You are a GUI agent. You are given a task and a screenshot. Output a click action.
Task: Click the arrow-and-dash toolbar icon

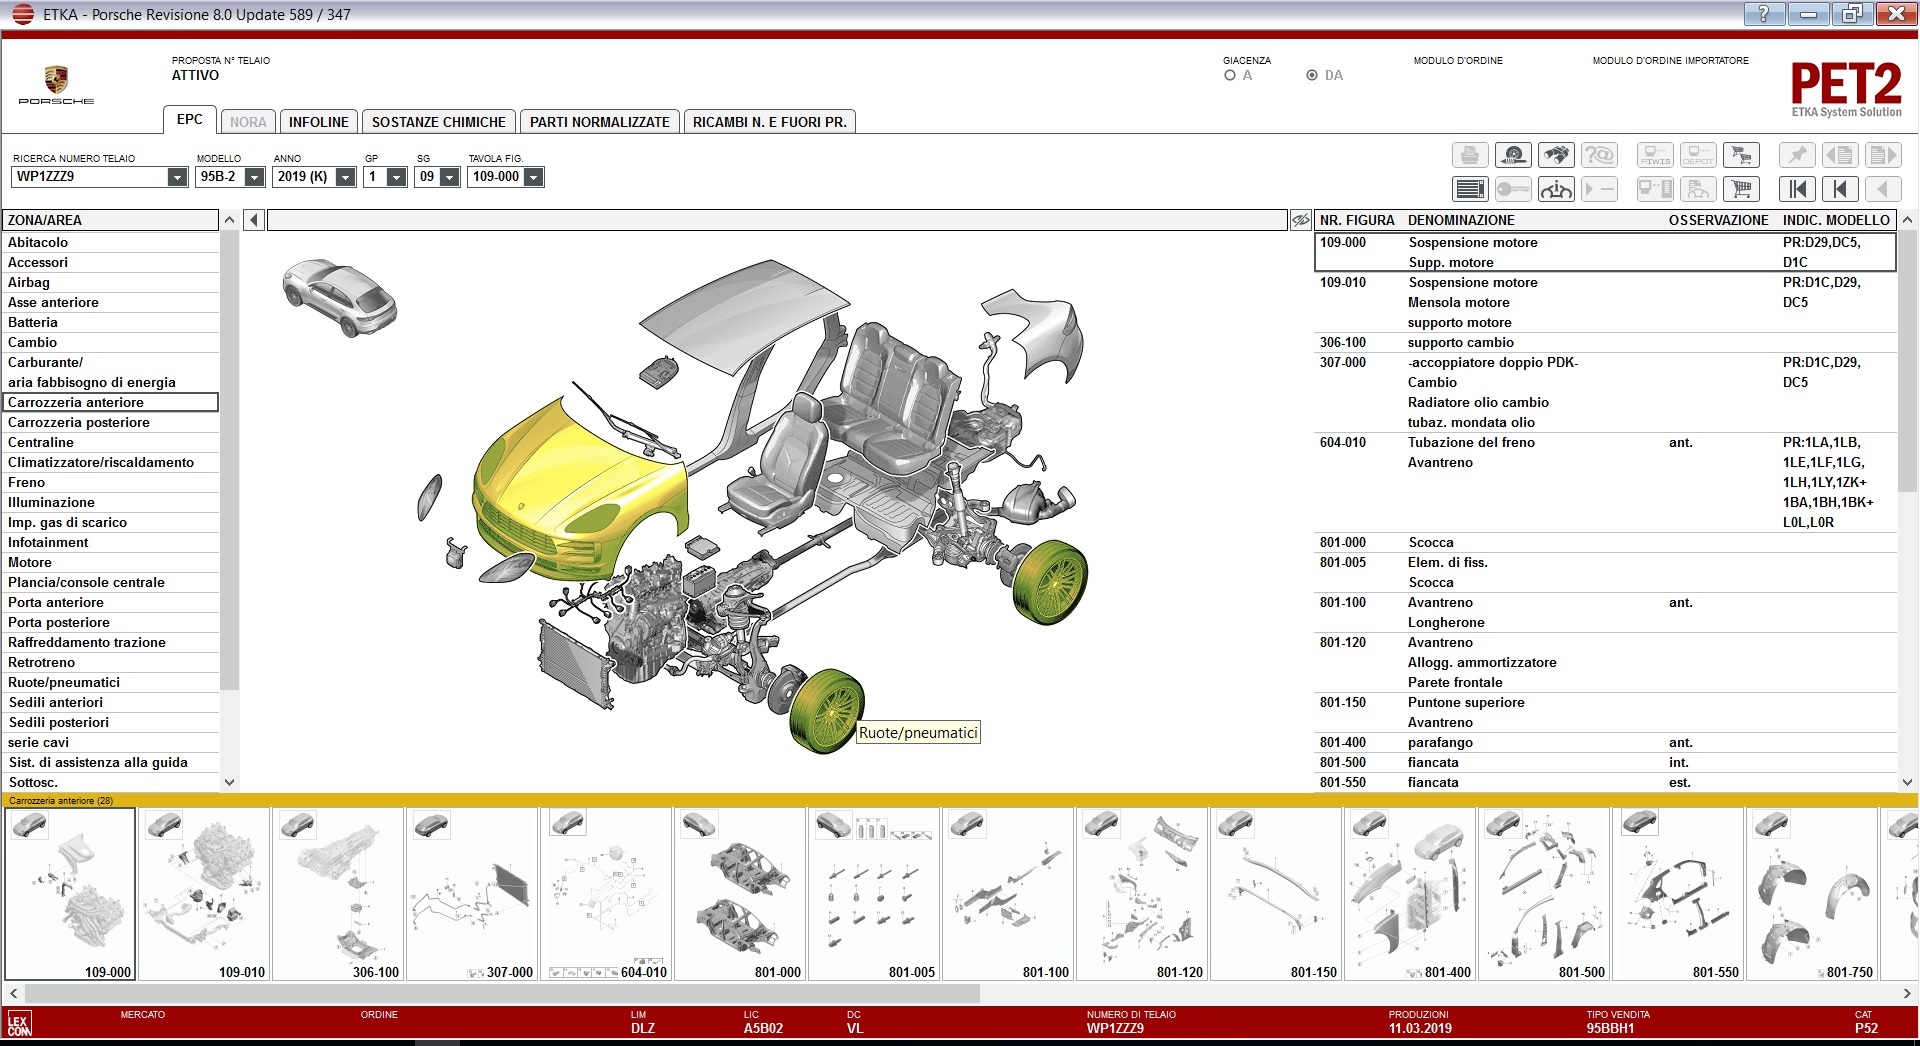(1599, 189)
